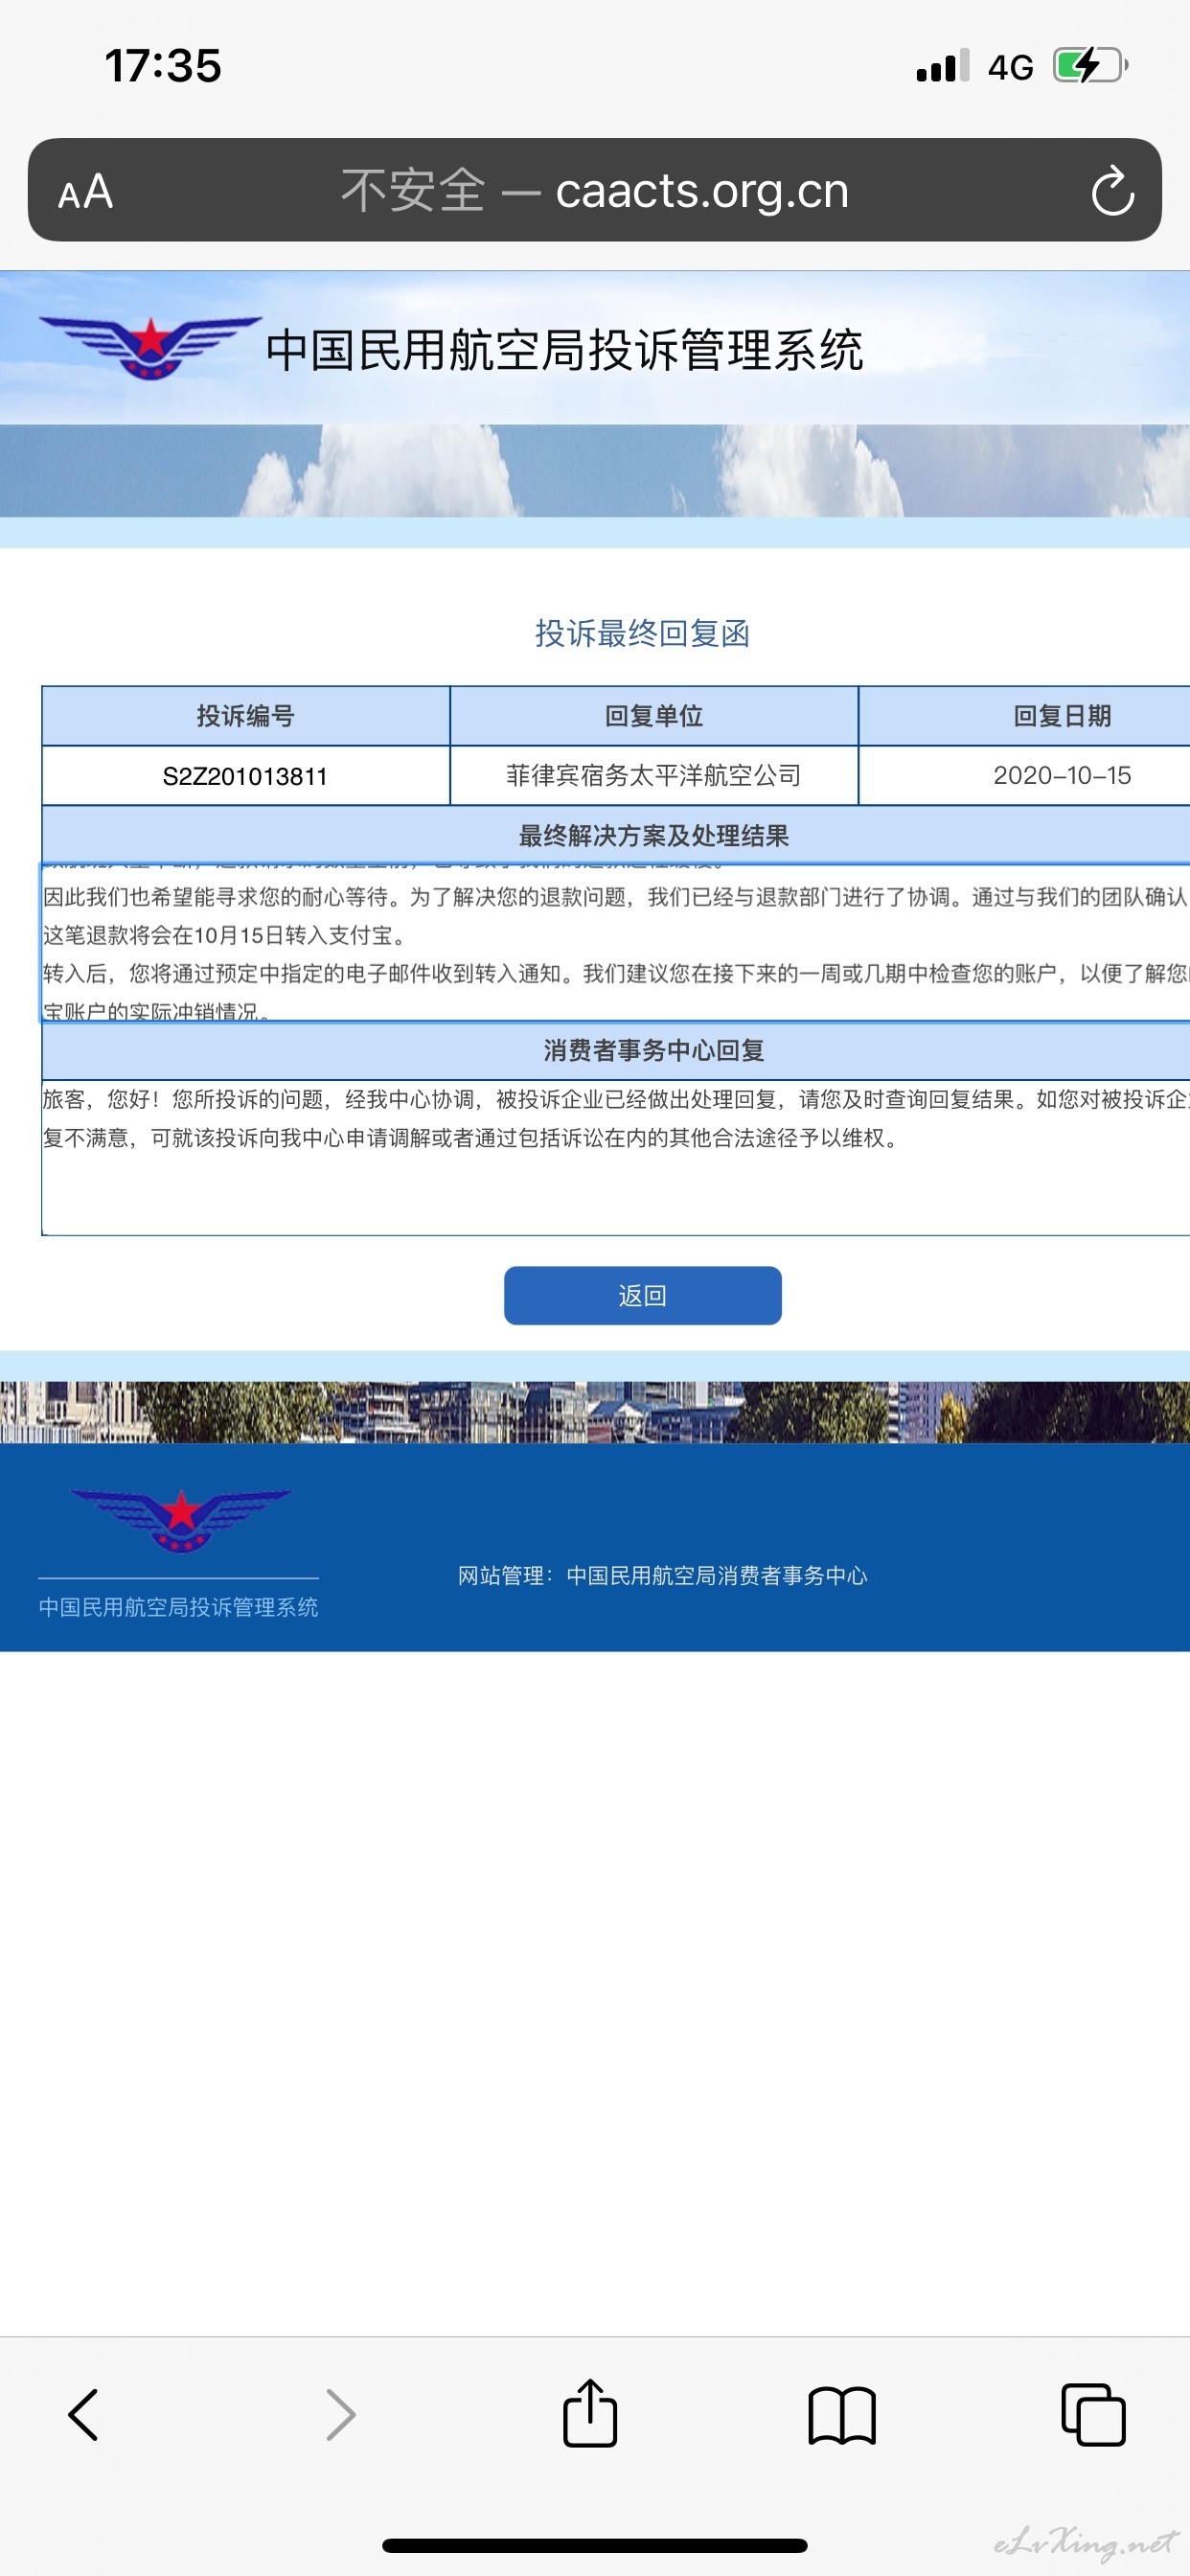Open the Safari share sheet icon
1190x2576 pixels.
590,2412
